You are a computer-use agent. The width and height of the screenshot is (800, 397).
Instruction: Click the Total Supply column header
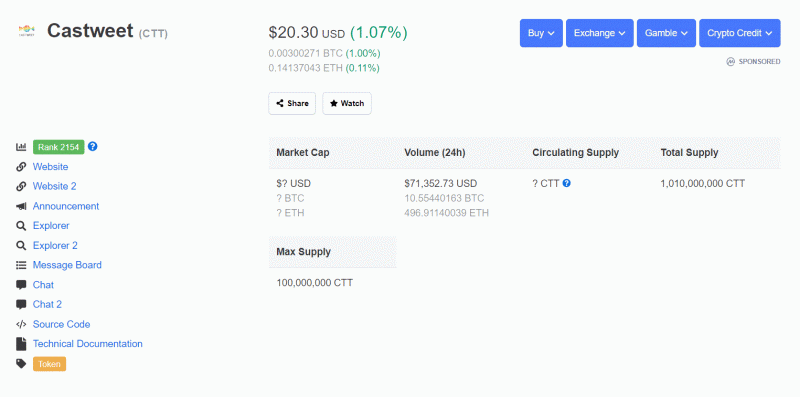[x=689, y=153]
